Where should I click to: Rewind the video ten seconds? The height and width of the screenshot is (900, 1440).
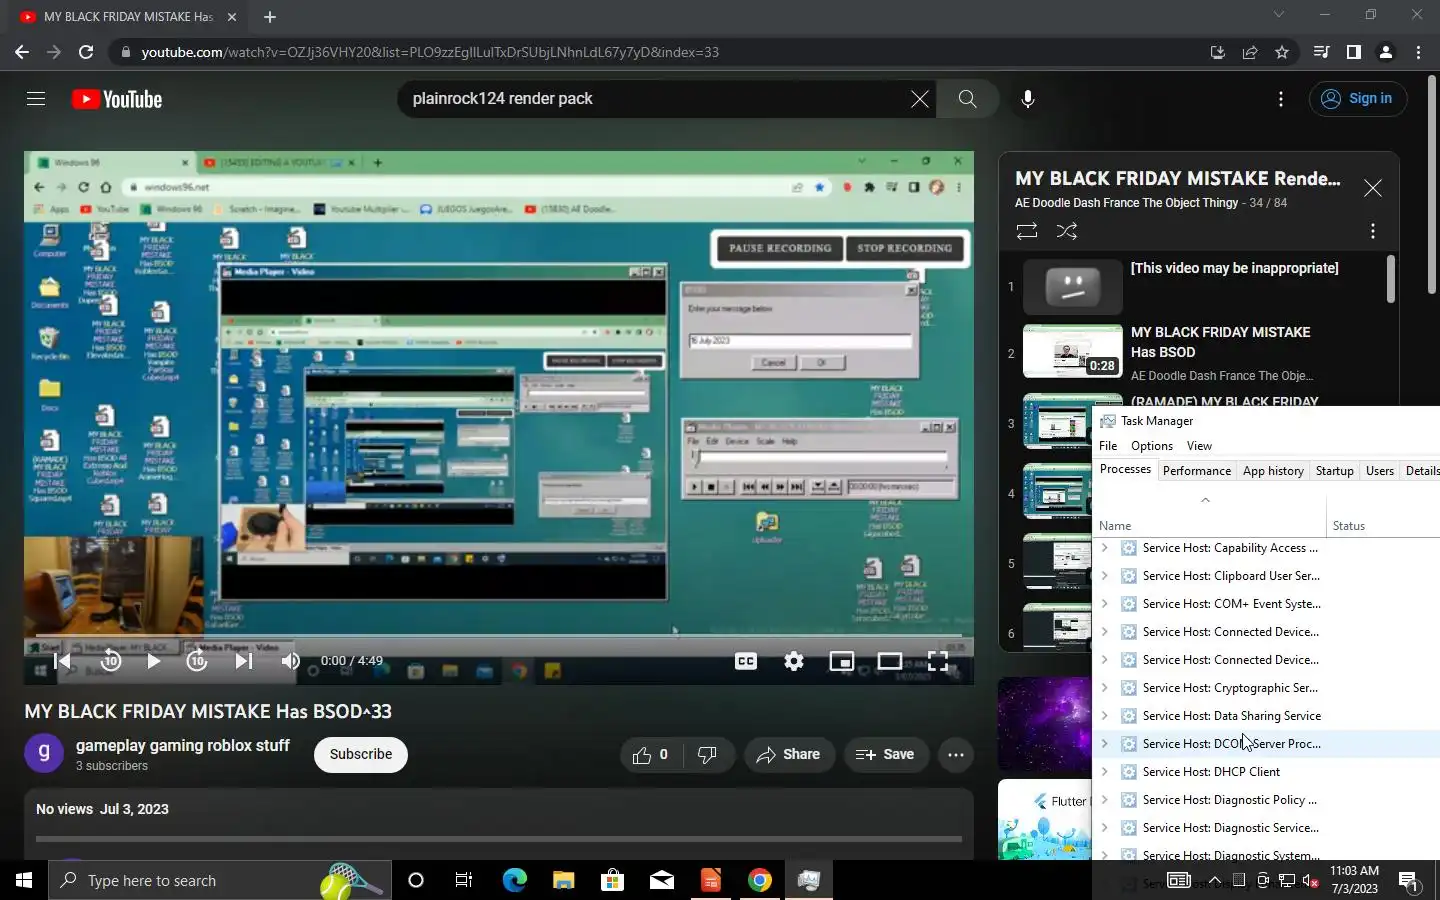pos(110,661)
